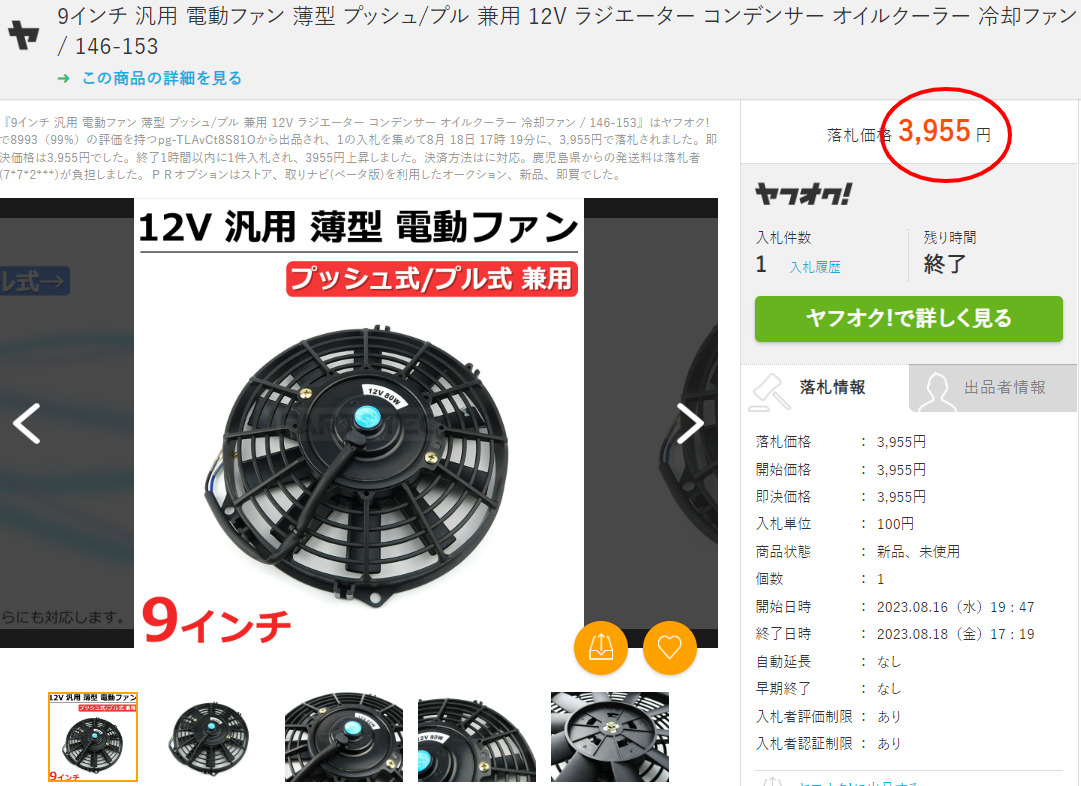The image size is (1081, 786).
Task: Select the second thumbnail of whole fan
Action: pyautogui.click(x=210, y=737)
